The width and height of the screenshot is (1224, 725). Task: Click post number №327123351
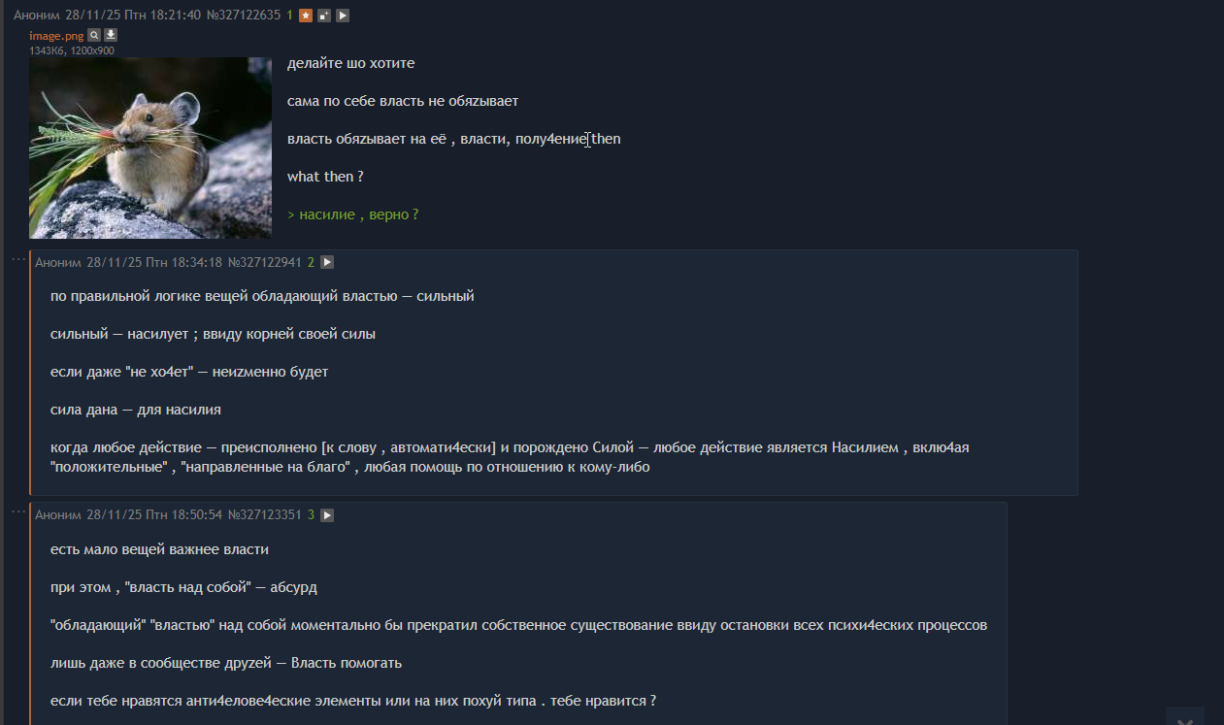coord(265,515)
